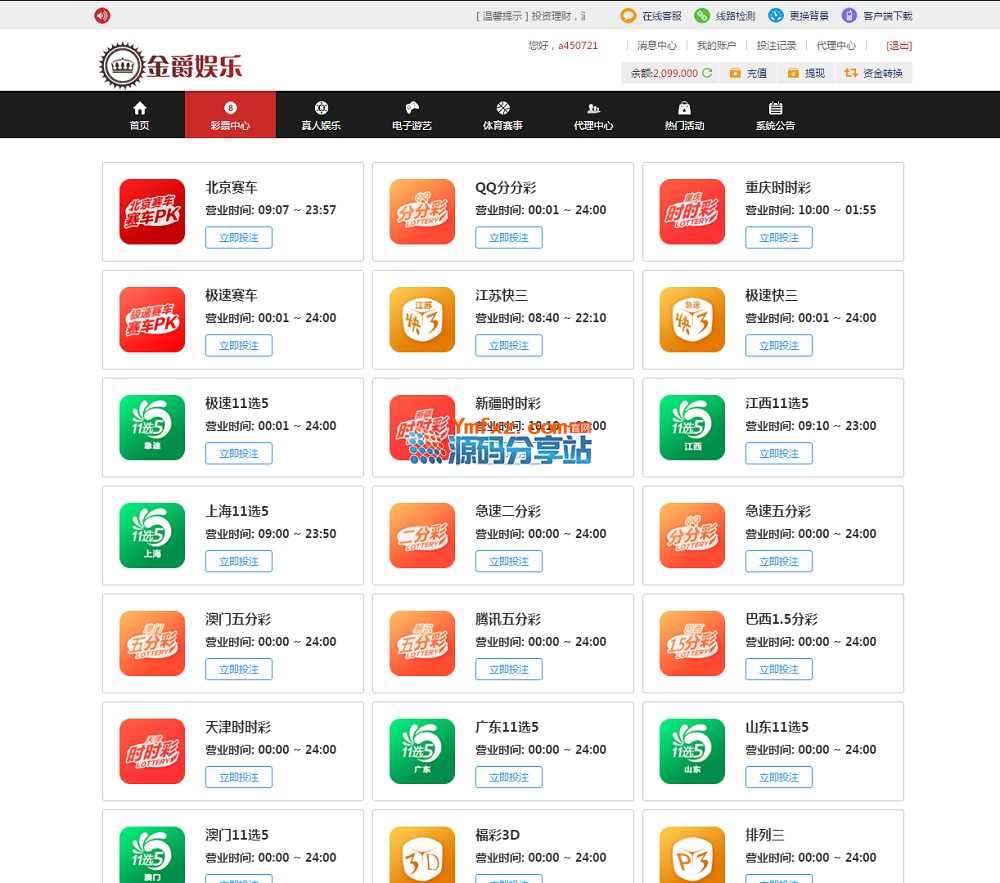Click the 充值 recharge button
This screenshot has height=883, width=1000.
[x=748, y=73]
